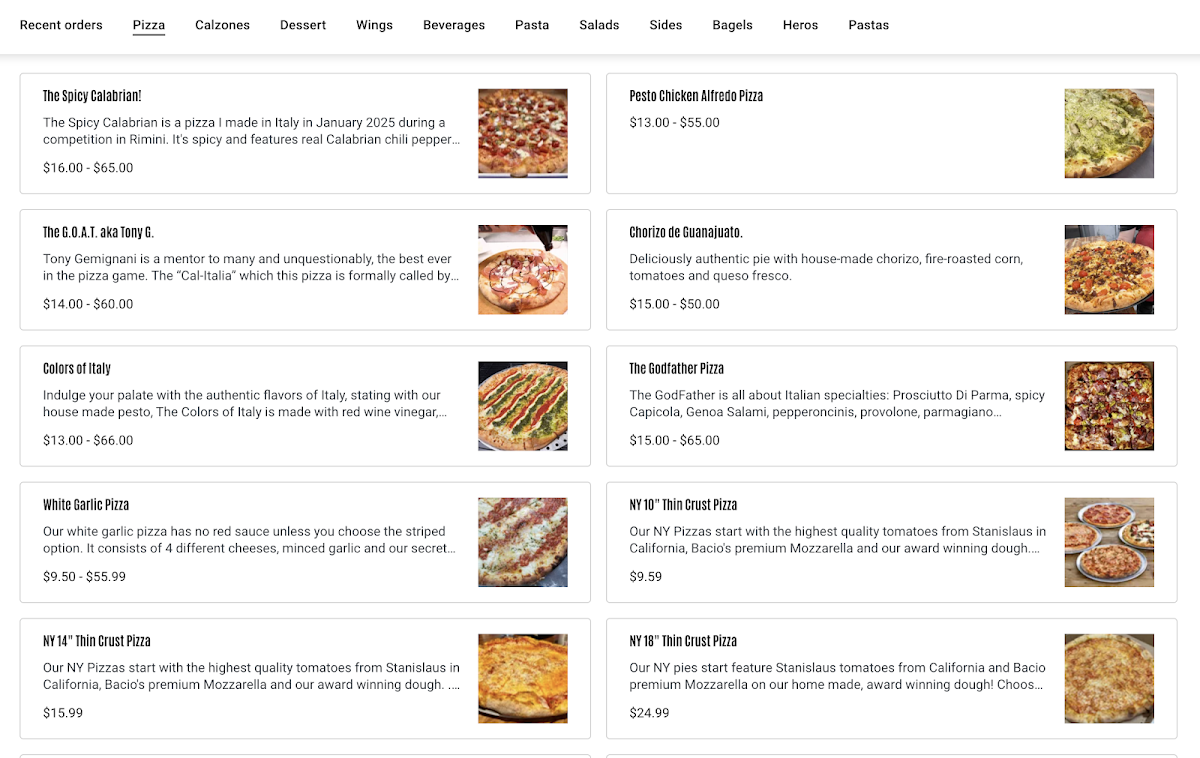Open the Beverages tab

pos(454,25)
